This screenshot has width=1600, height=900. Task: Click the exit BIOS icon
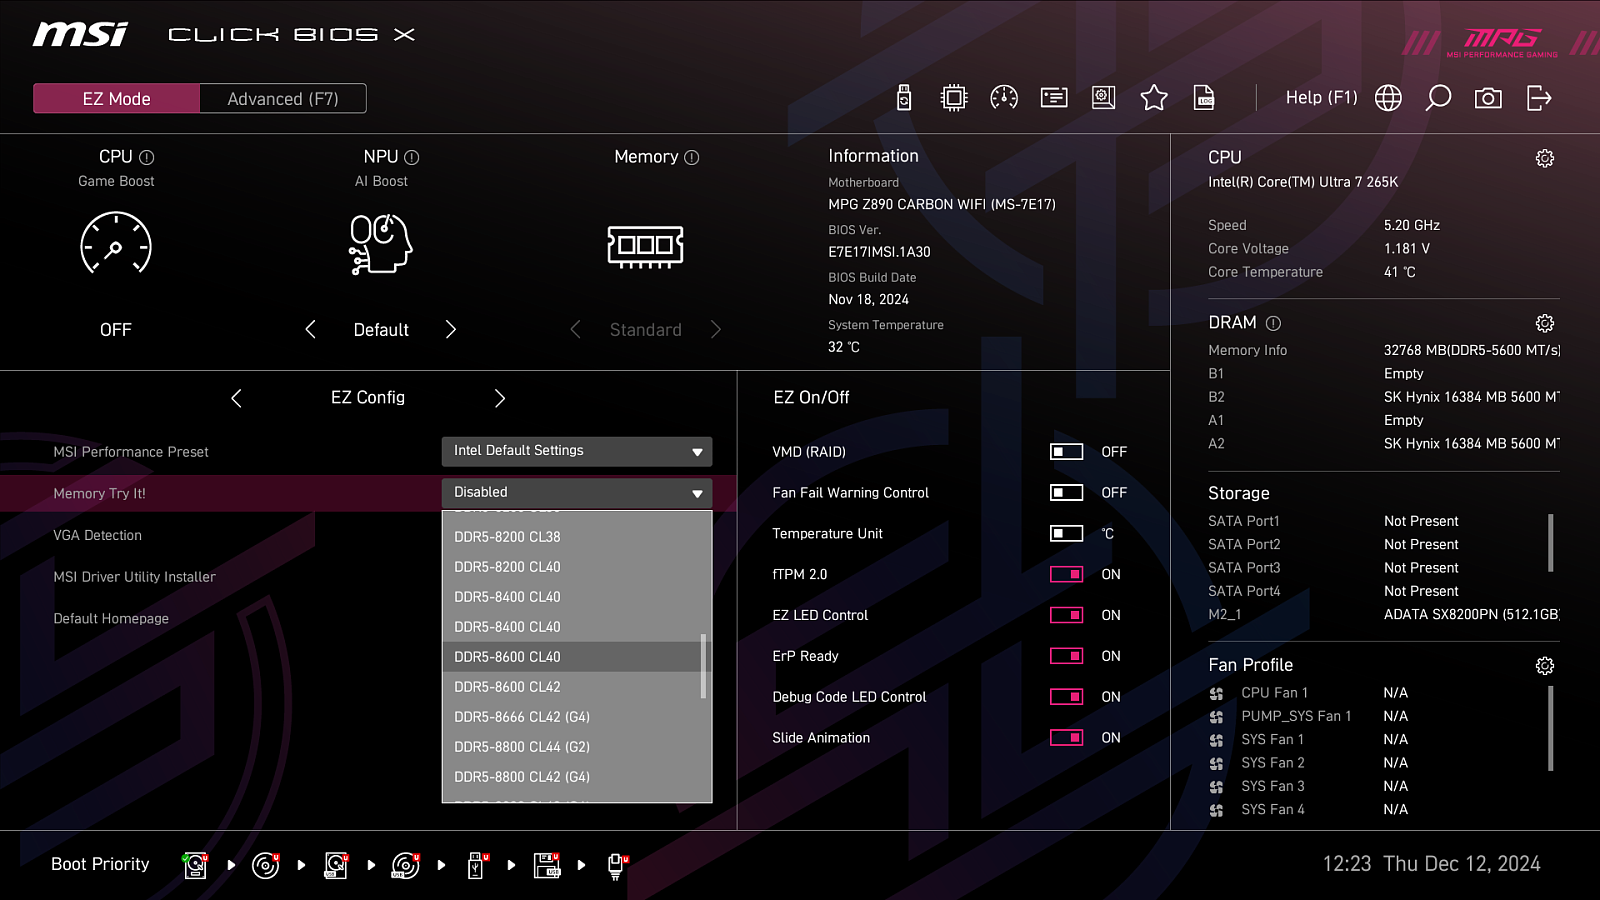tap(1539, 97)
